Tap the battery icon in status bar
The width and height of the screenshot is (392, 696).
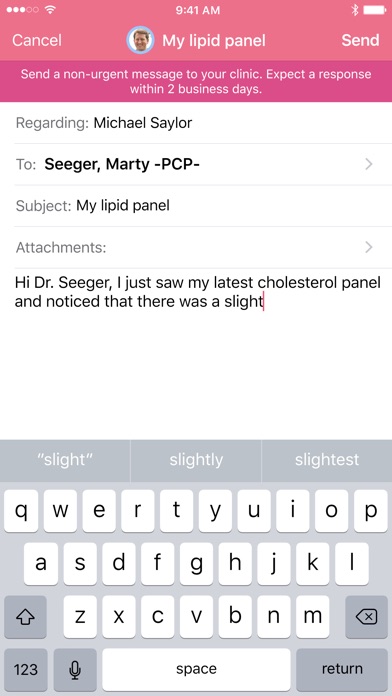click(375, 10)
